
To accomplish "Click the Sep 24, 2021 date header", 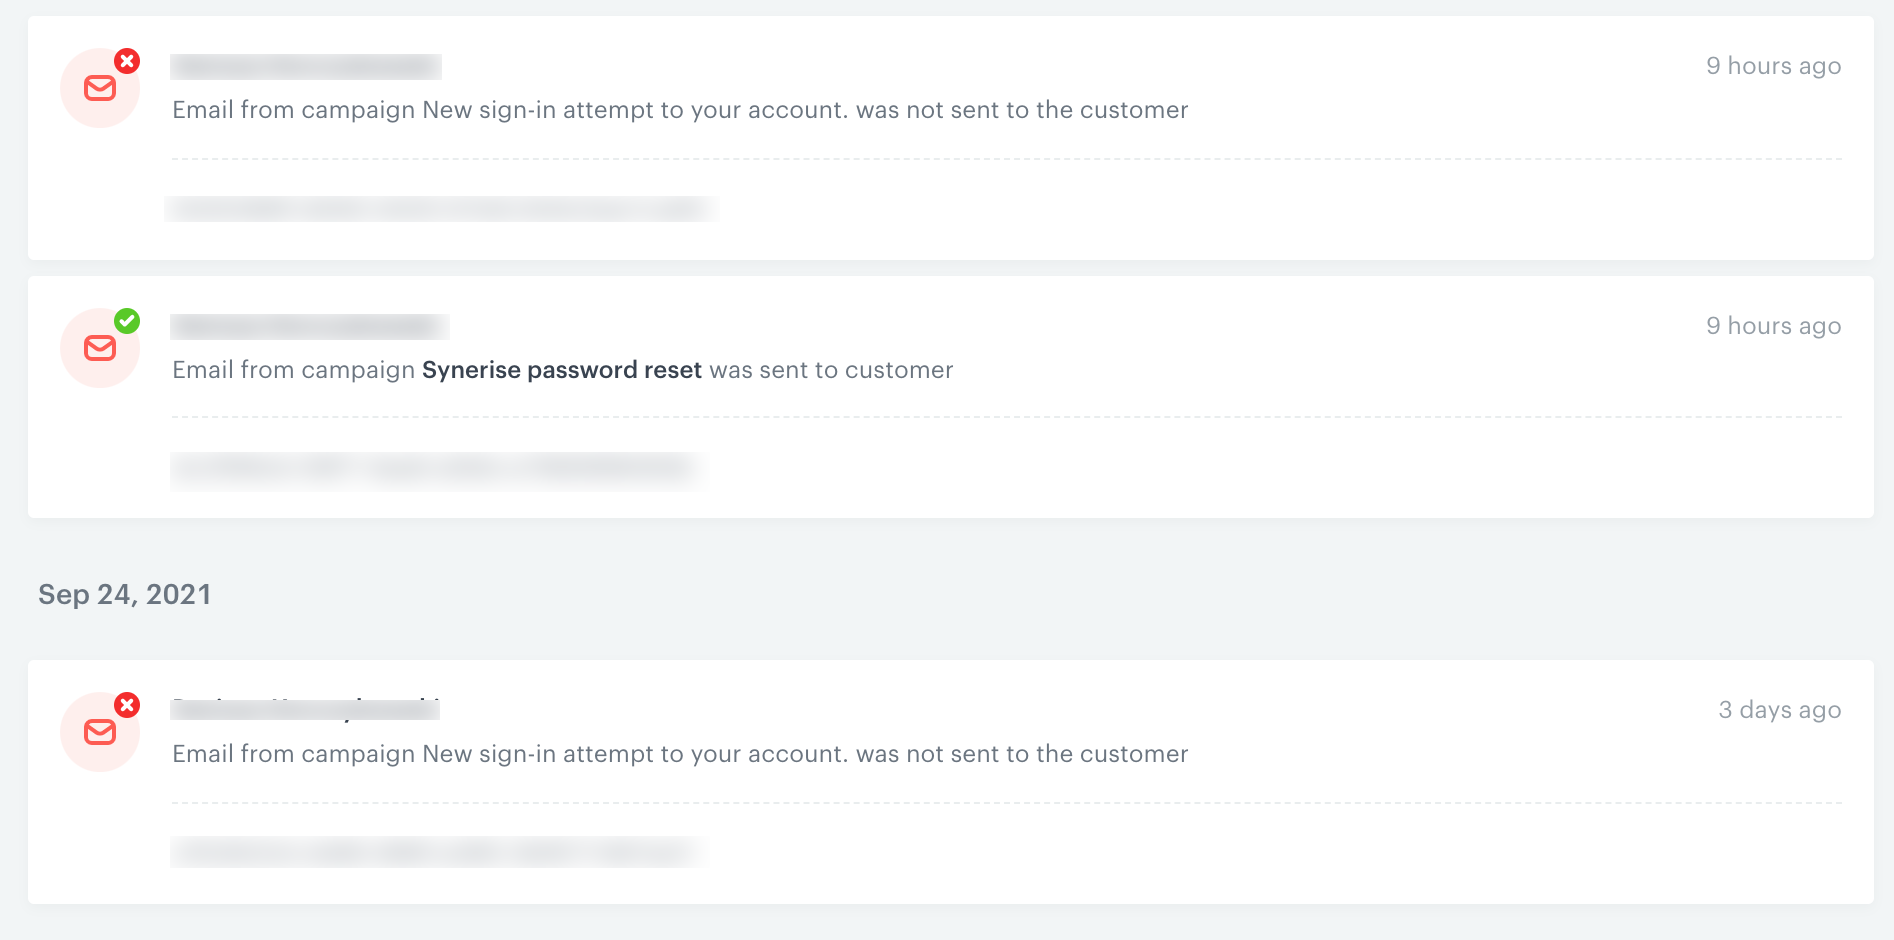I will 125,595.
